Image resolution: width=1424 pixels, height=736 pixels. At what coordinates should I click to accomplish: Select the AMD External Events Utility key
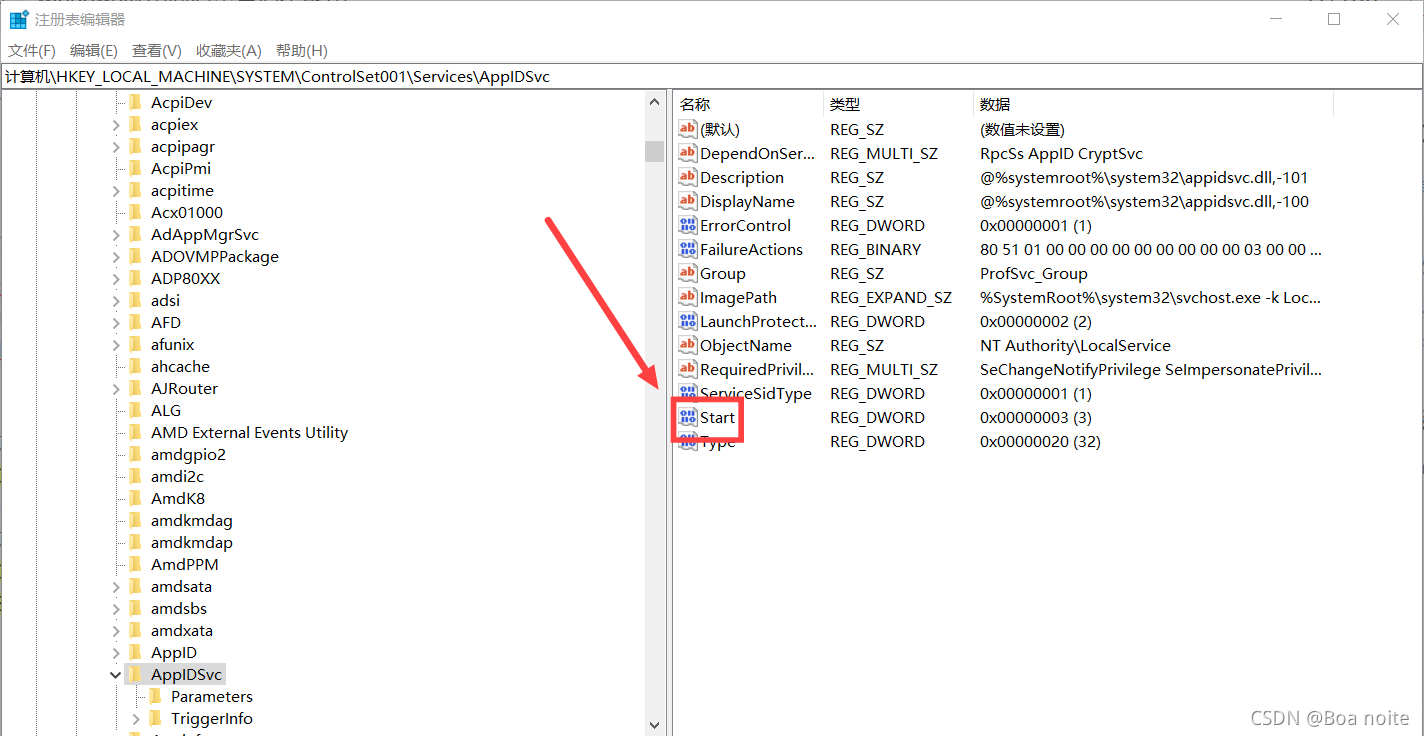tap(249, 432)
